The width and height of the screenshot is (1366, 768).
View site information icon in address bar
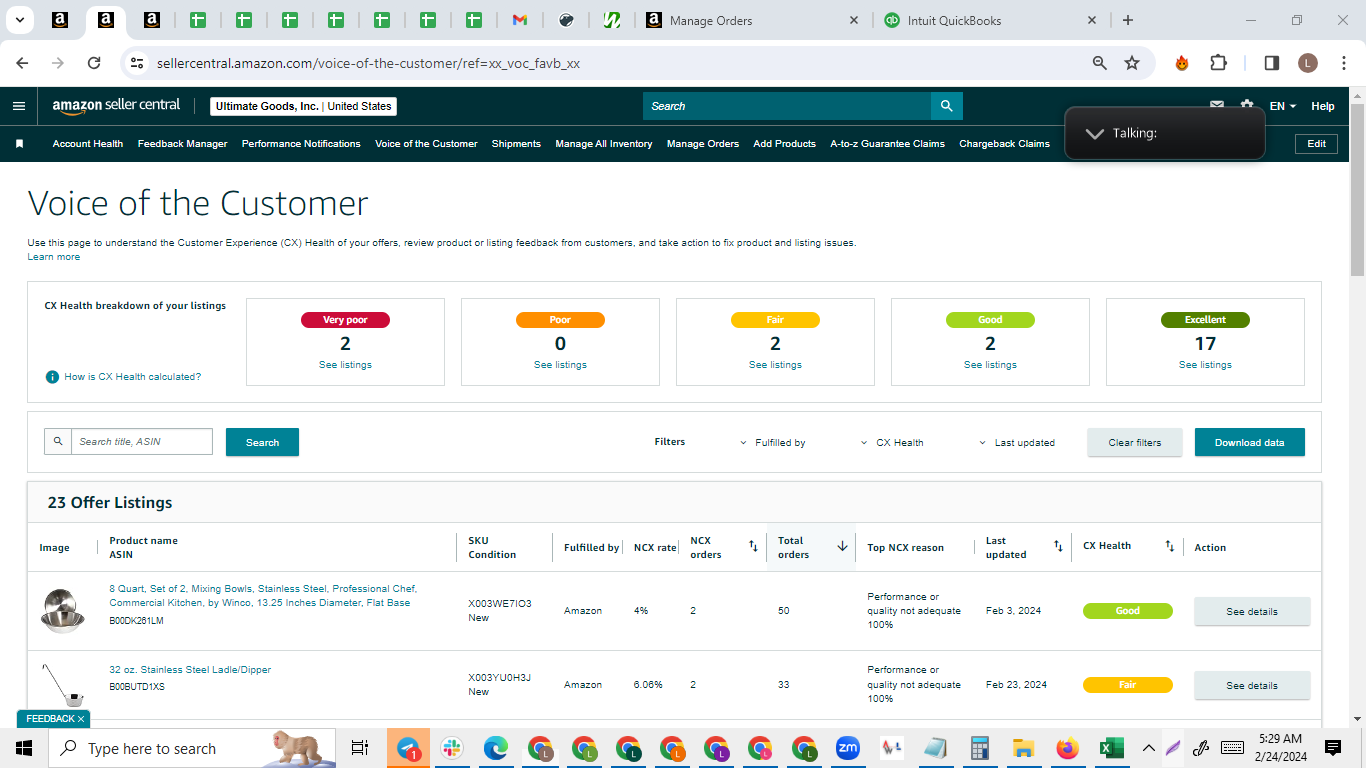click(137, 63)
